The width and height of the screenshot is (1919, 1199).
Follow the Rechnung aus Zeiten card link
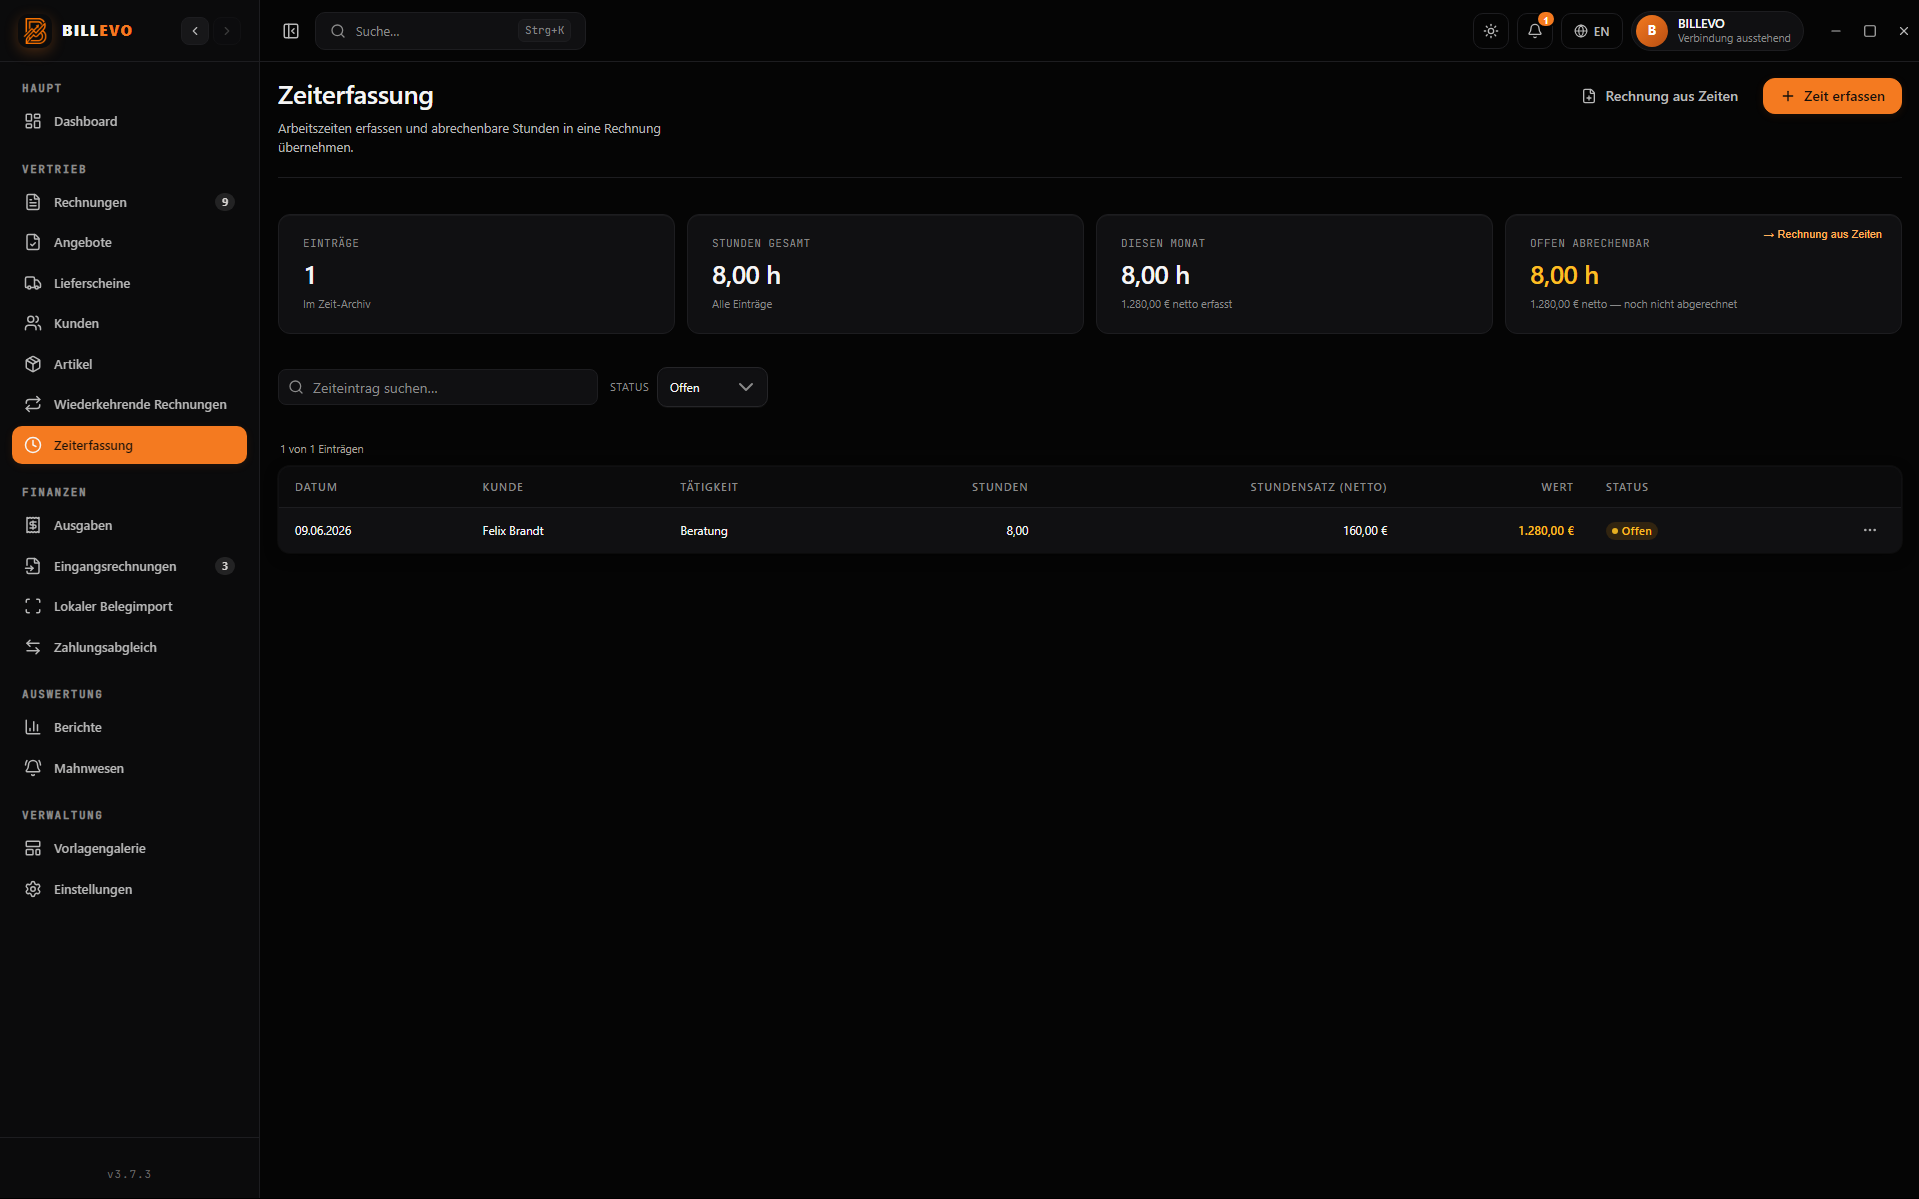(x=1823, y=234)
